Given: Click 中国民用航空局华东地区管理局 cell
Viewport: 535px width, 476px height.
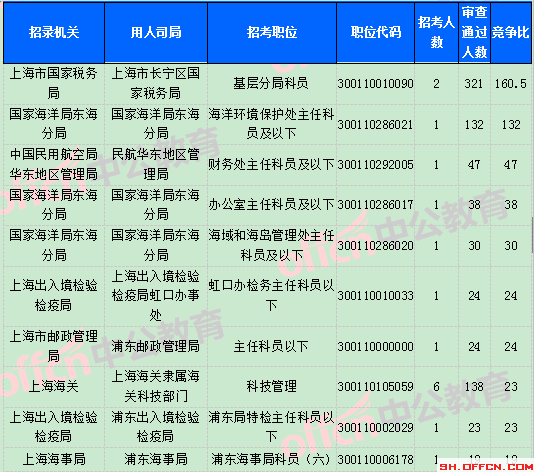Looking at the screenshot, I should click(x=54, y=164).
